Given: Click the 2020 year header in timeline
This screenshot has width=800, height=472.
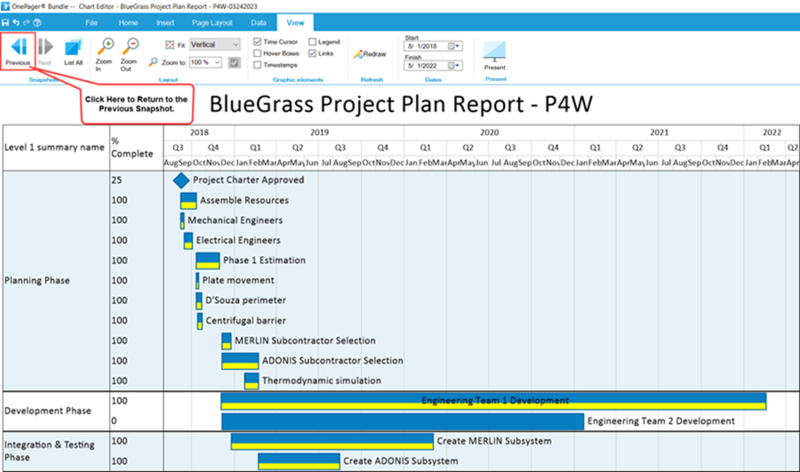Looking at the screenshot, I should (489, 133).
